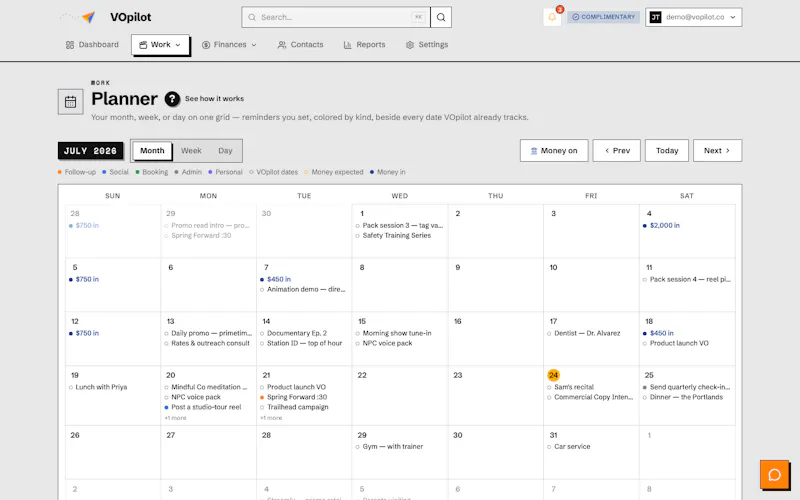
Task: Click the Planner help question mark icon
Action: pos(172,99)
